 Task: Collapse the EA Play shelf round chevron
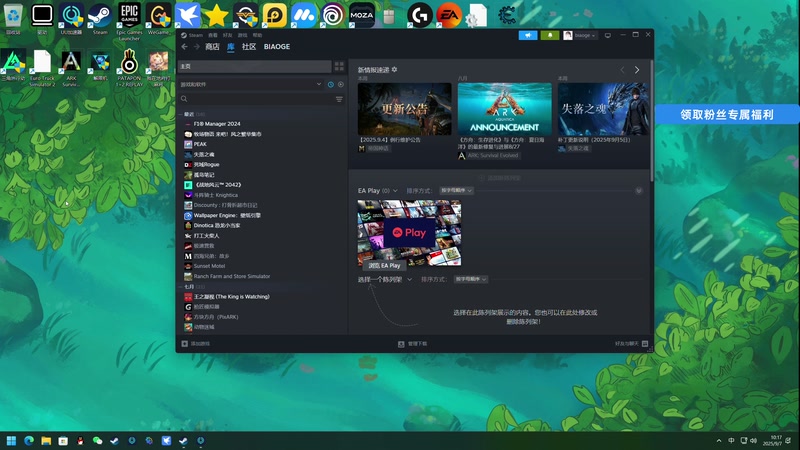638,190
